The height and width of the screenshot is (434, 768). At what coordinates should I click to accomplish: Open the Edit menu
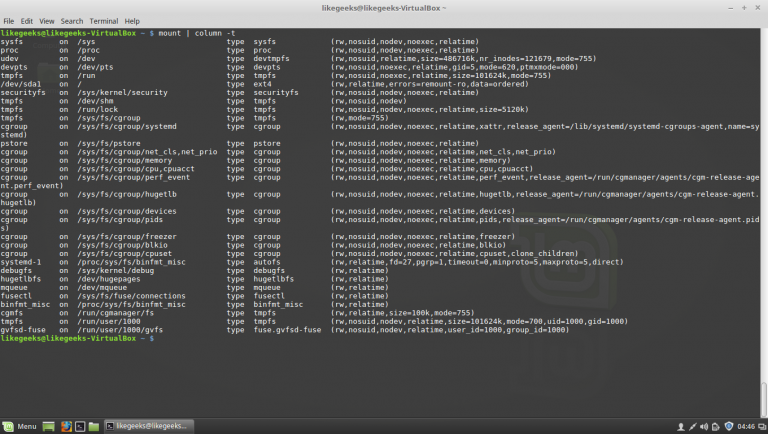coord(26,21)
